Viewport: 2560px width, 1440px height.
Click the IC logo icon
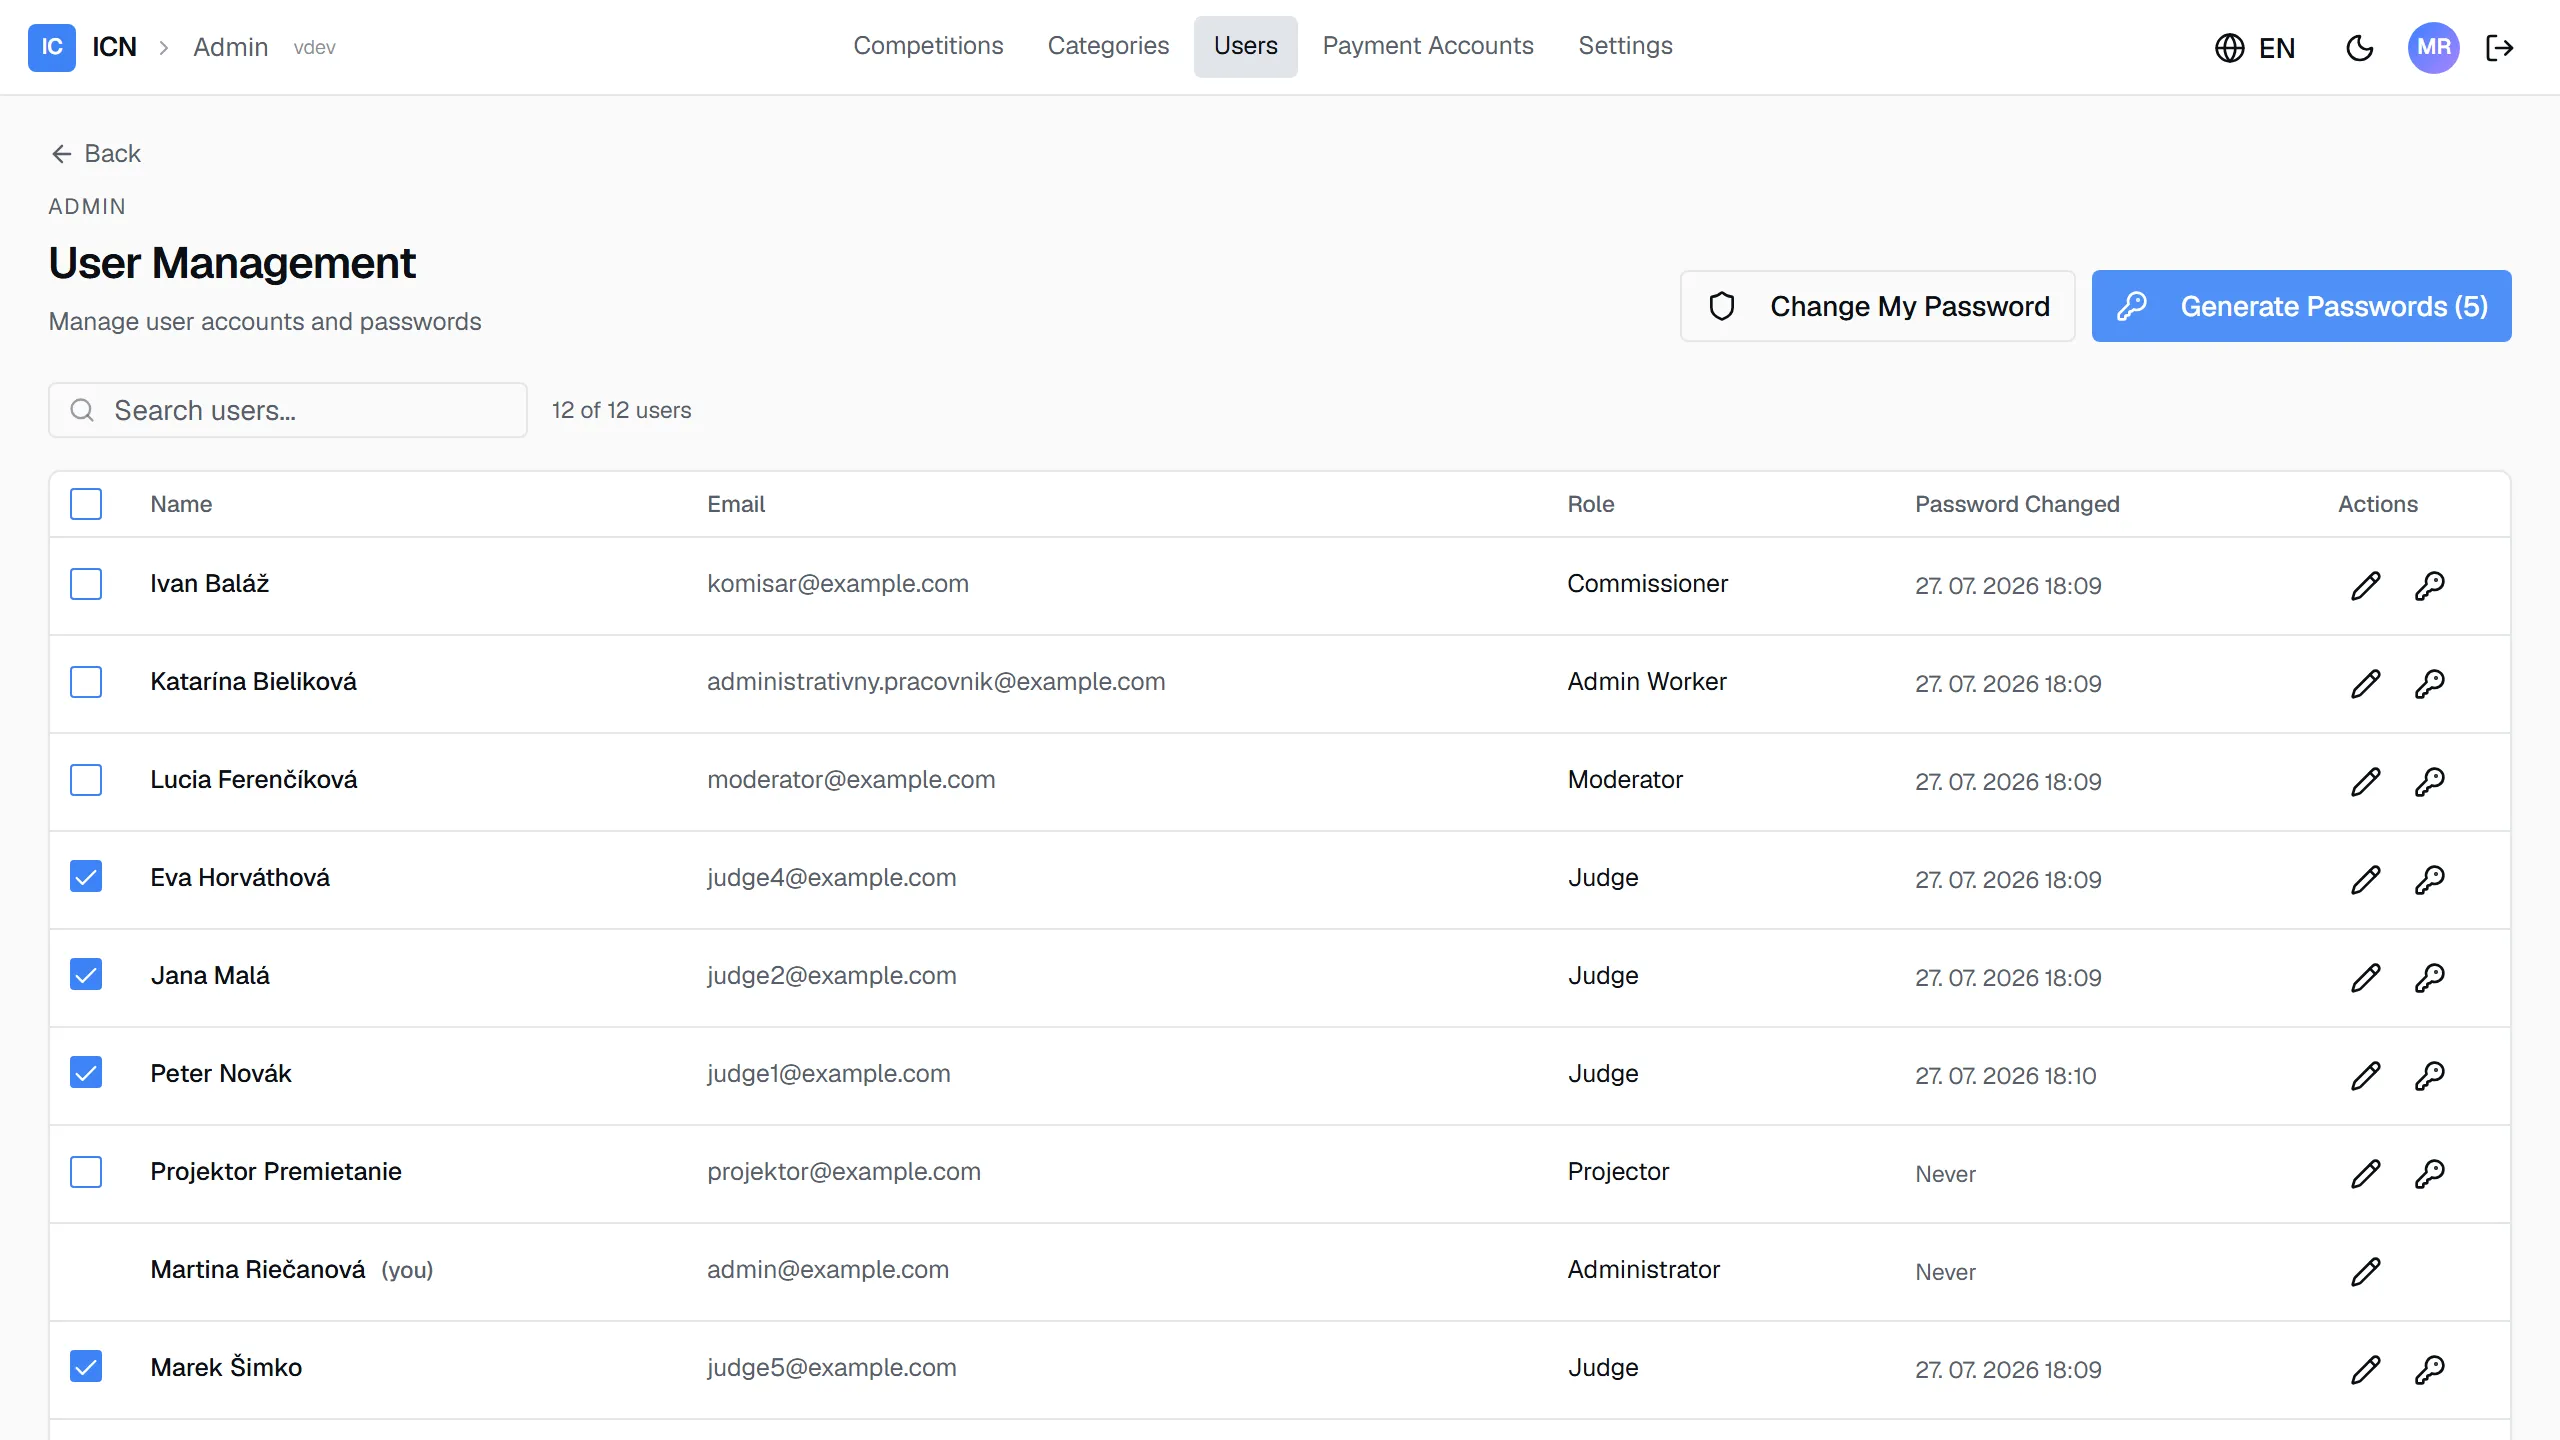[52, 47]
